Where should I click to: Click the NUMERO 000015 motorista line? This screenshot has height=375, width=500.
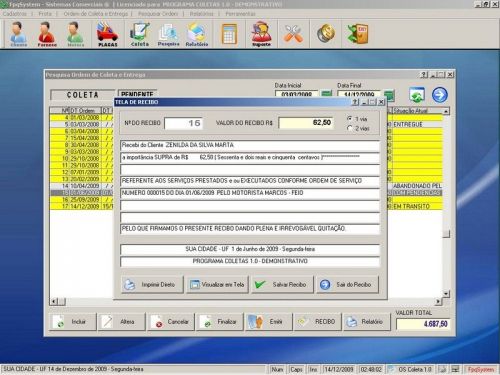click(x=250, y=193)
